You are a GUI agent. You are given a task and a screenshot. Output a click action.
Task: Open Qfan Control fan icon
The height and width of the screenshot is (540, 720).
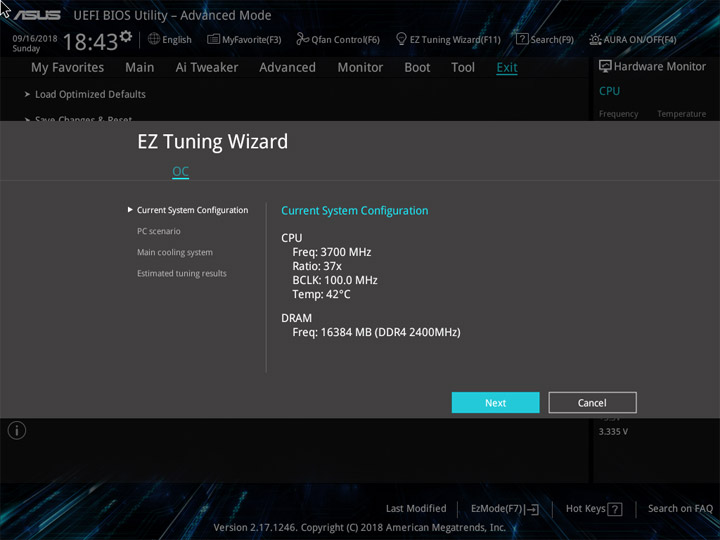coord(303,39)
